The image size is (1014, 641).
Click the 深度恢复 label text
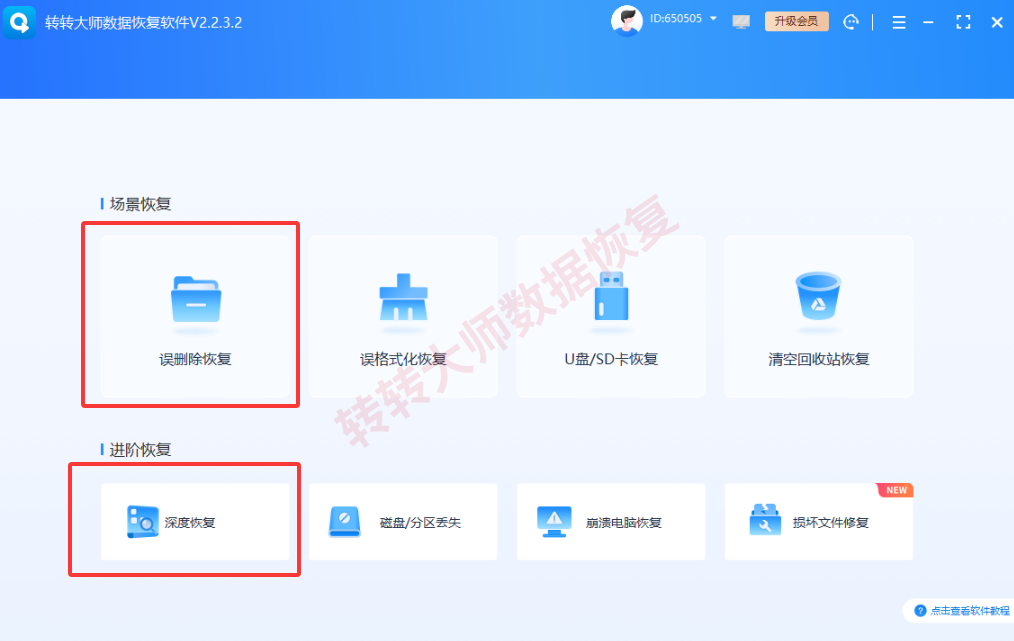(189, 523)
